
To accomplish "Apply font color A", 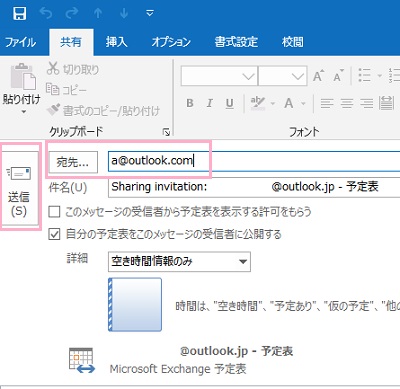I will 289,103.
